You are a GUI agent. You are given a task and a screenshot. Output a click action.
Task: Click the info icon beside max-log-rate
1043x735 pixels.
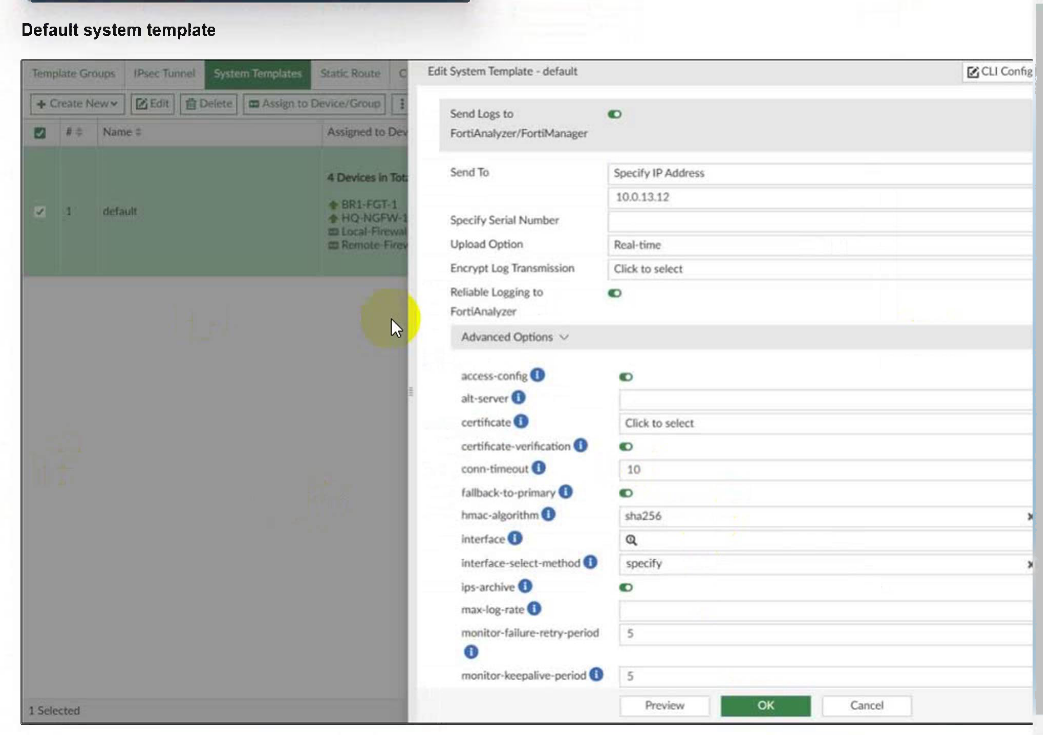pyautogui.click(x=534, y=609)
